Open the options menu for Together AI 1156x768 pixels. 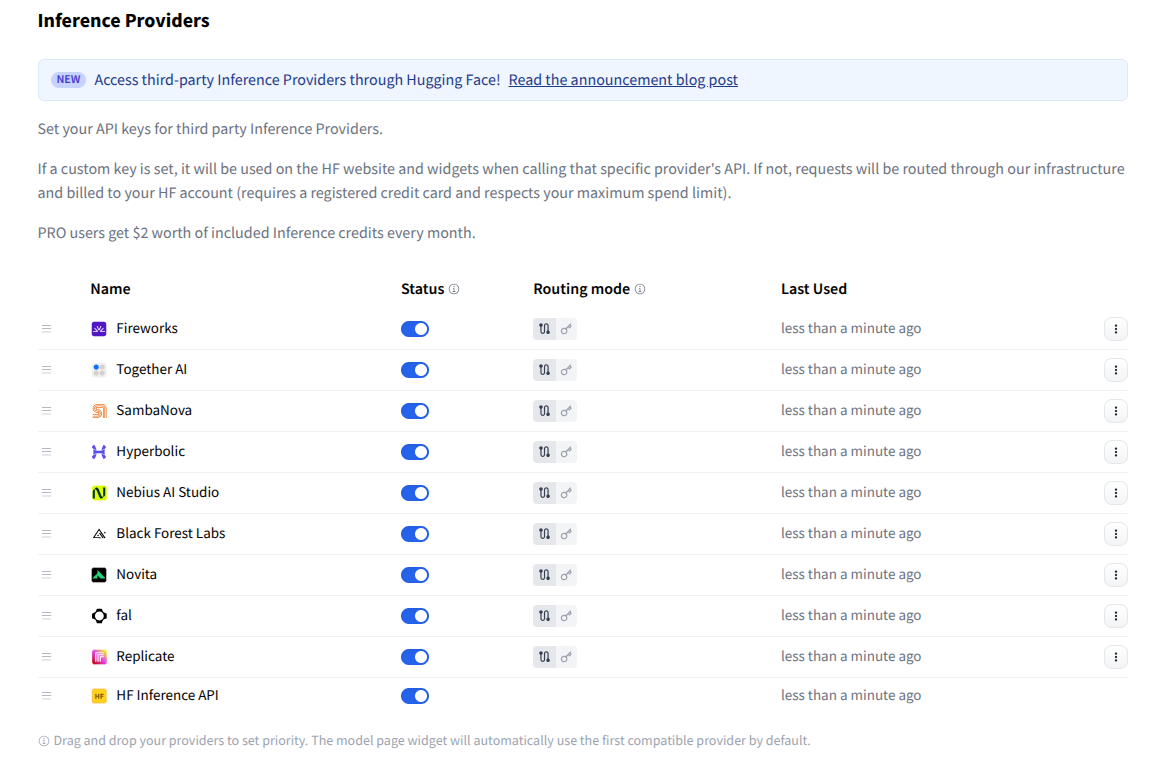(x=1116, y=369)
